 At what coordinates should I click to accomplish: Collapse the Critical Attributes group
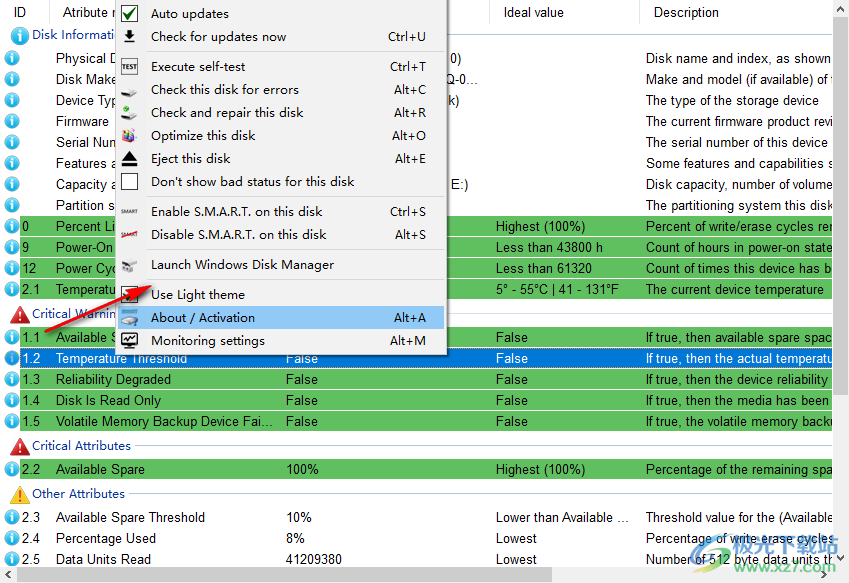pos(19,447)
